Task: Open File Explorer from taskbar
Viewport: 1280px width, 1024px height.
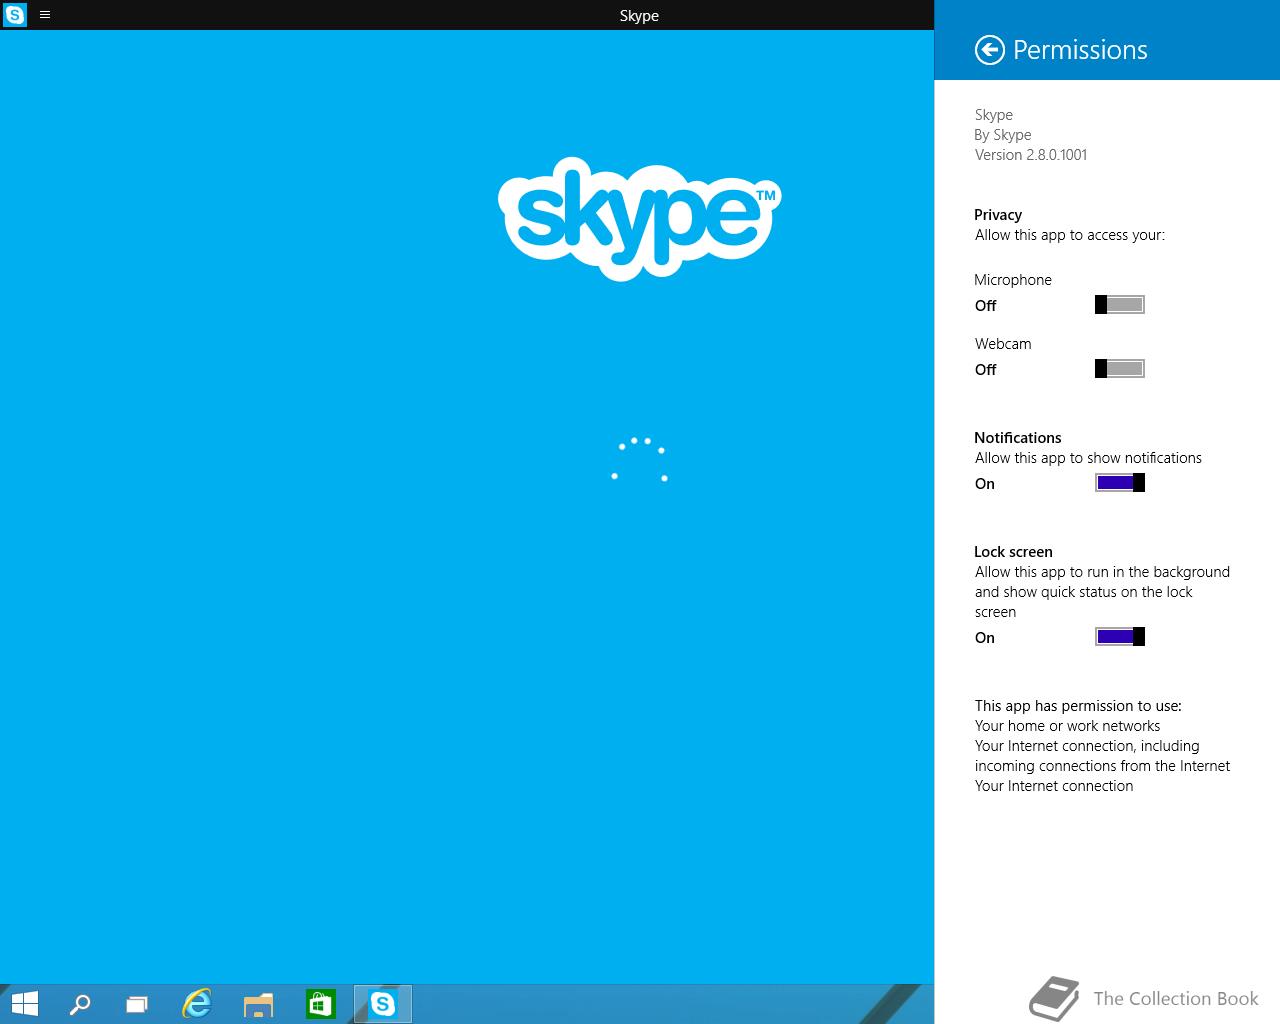Action: (x=258, y=1003)
